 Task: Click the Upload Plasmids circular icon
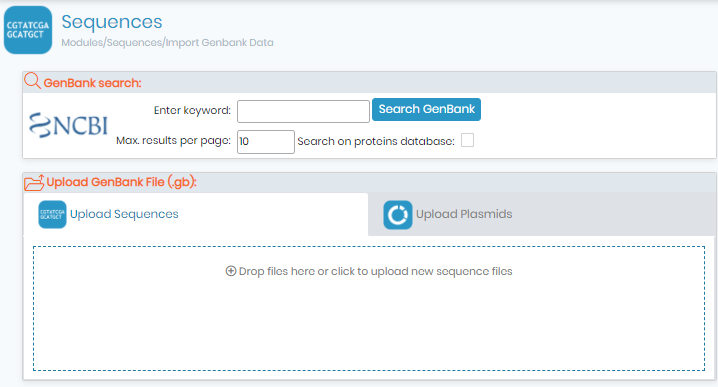[397, 215]
